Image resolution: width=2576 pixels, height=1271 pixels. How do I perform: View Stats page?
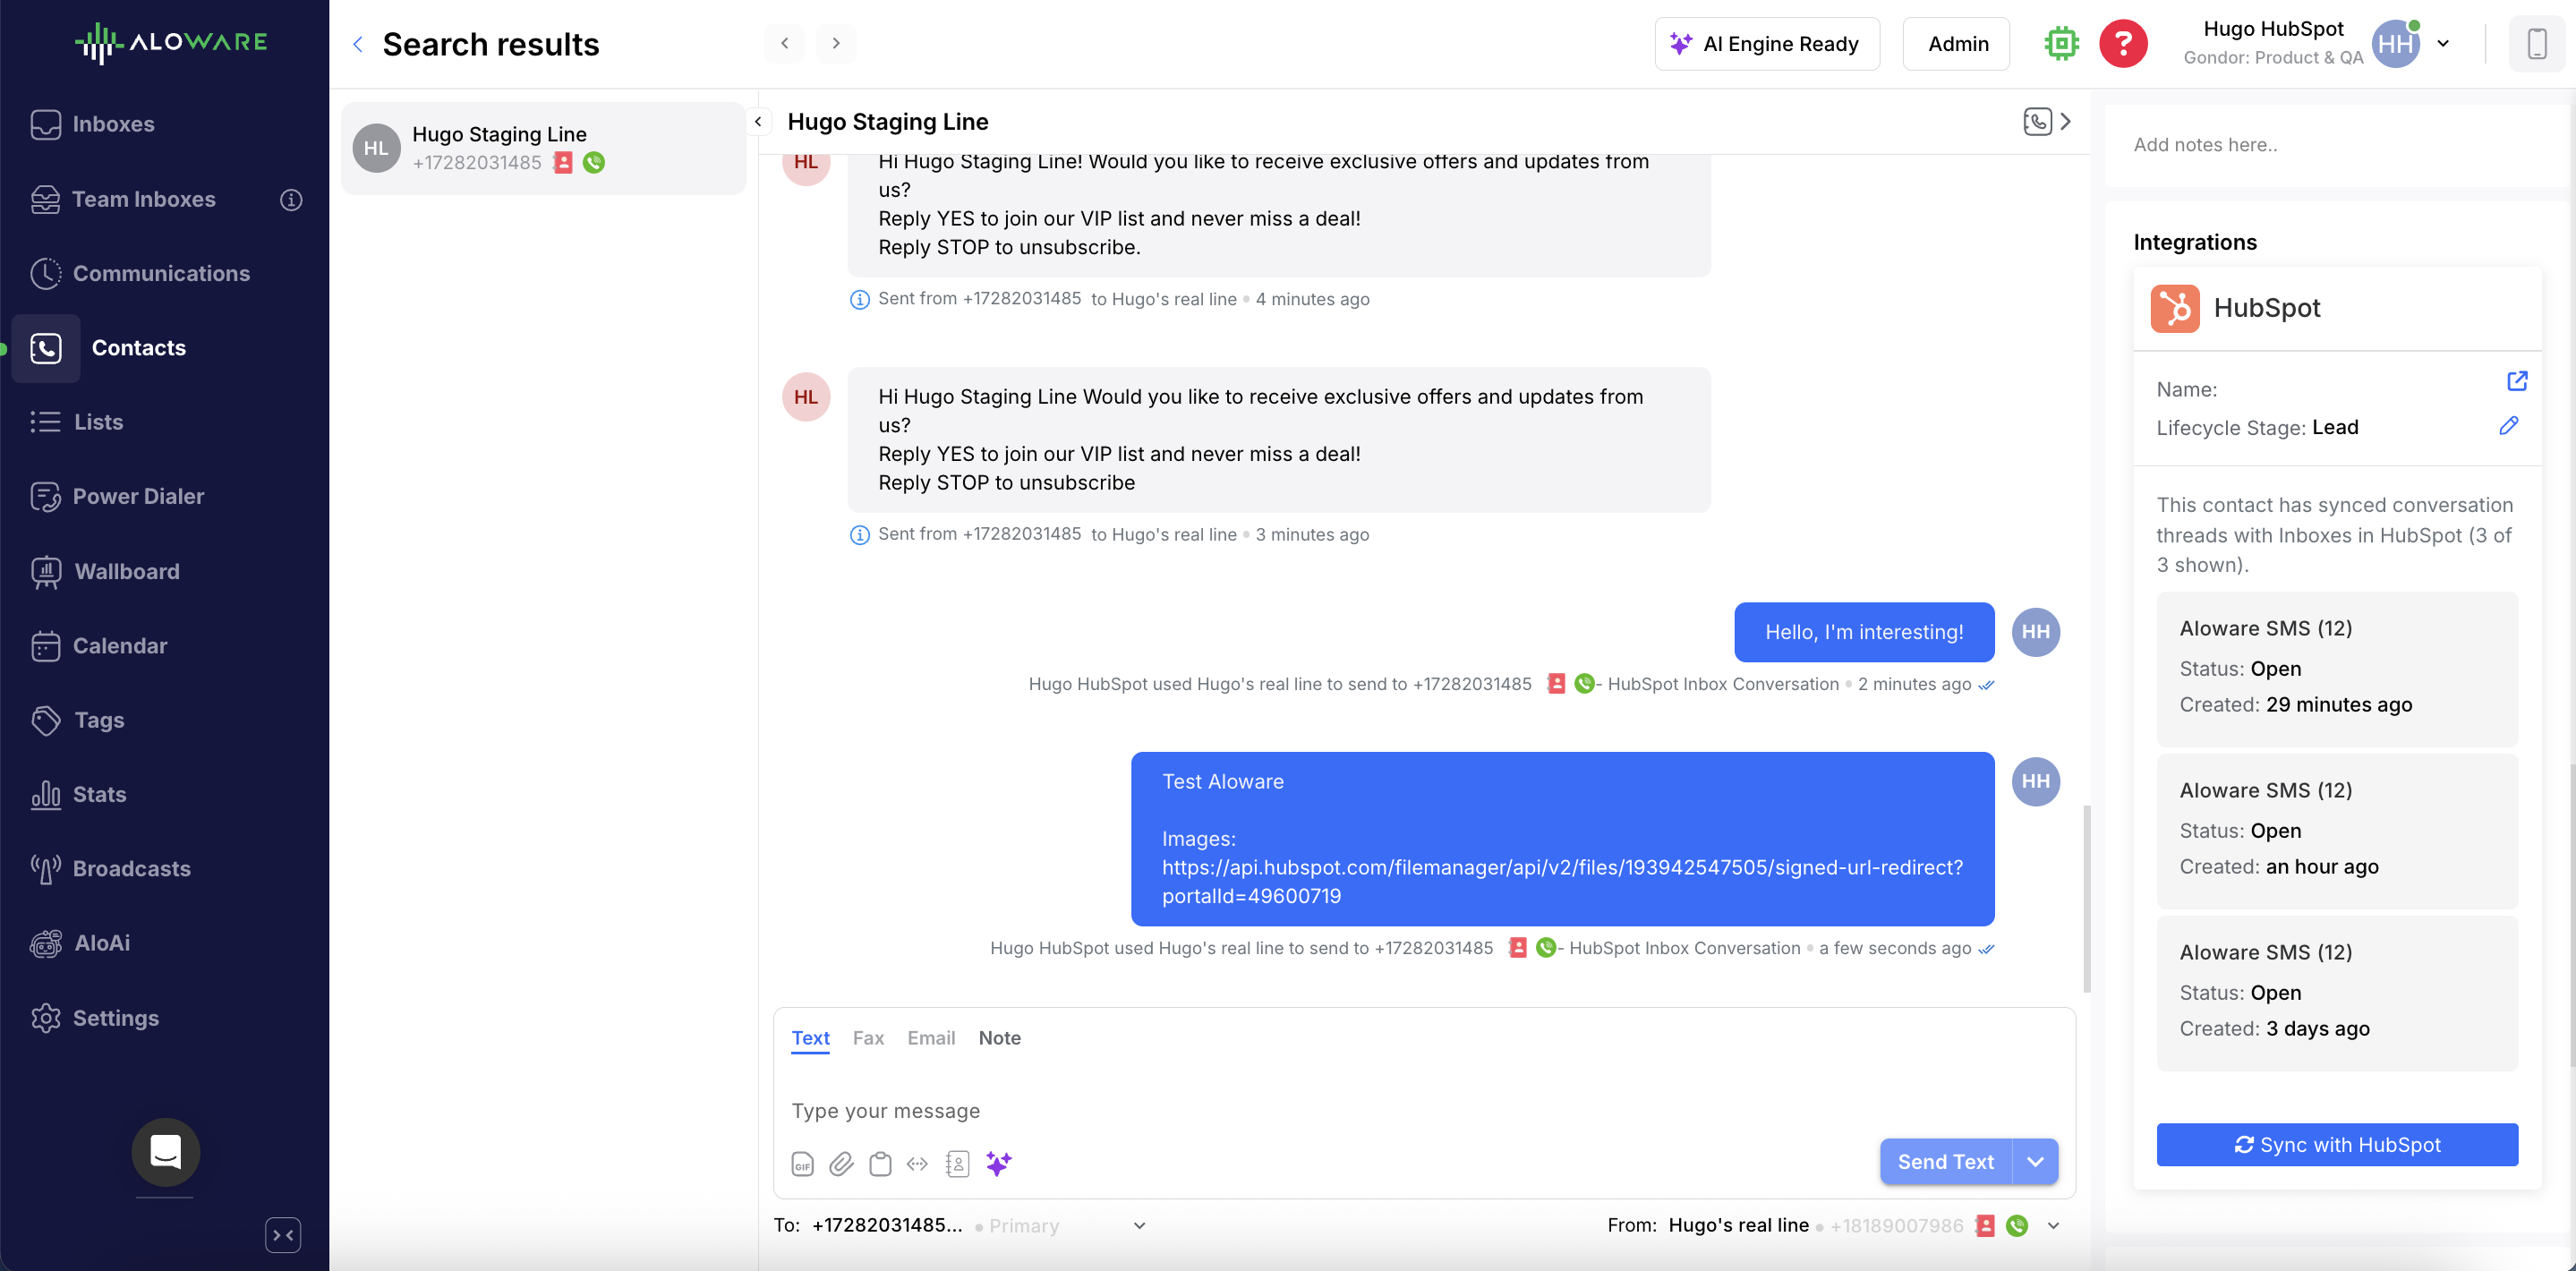tap(78, 794)
